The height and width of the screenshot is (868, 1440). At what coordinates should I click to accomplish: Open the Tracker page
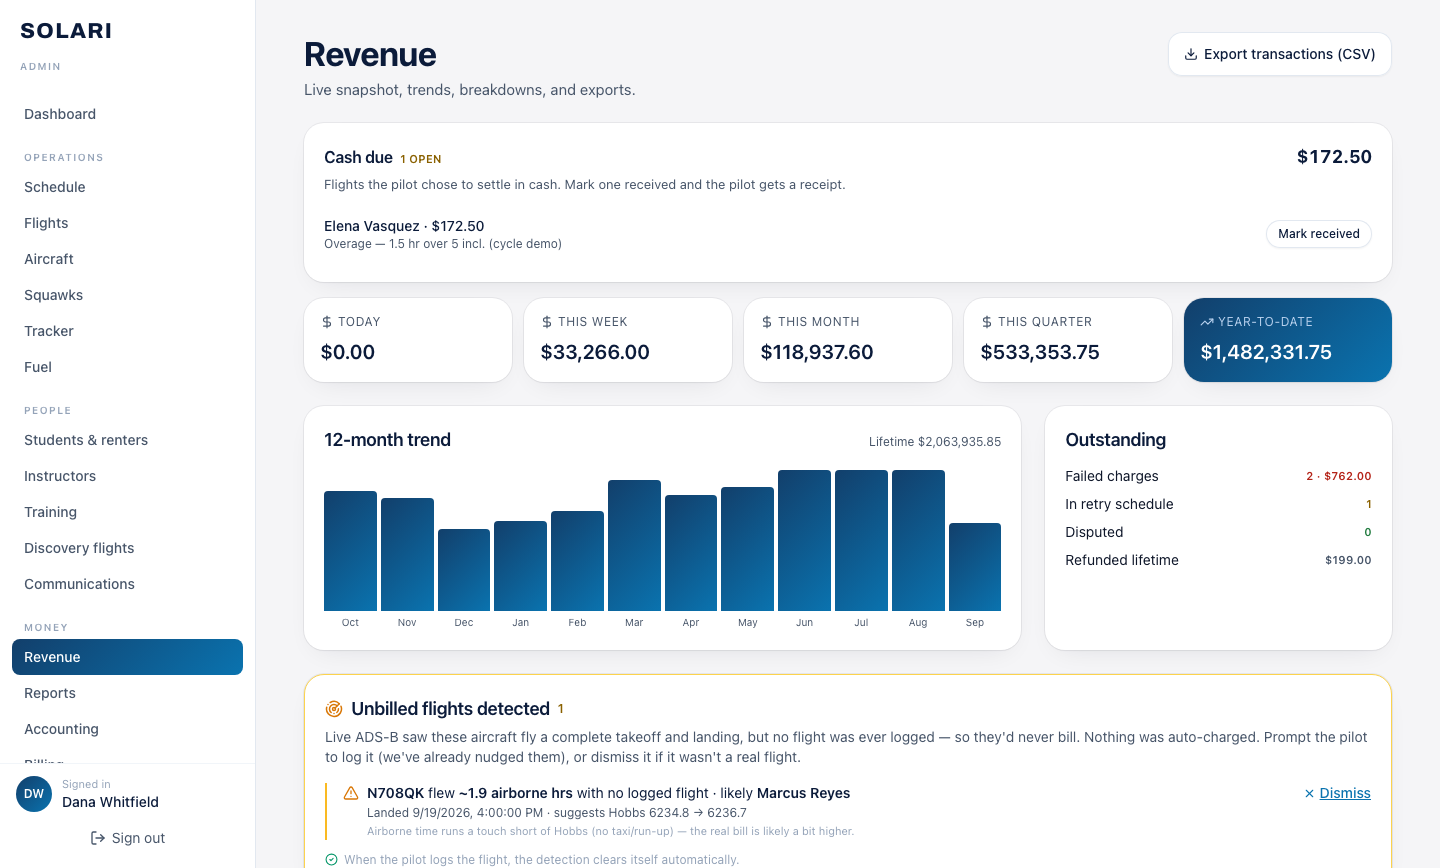[x=127, y=331]
